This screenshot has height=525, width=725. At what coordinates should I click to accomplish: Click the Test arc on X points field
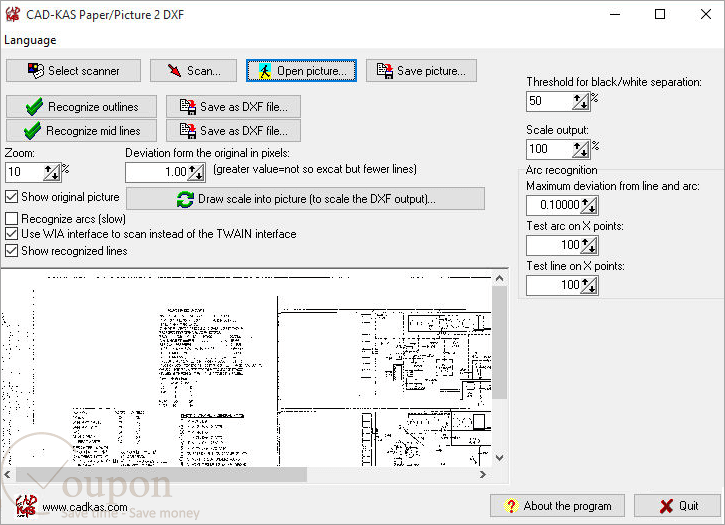(553, 245)
